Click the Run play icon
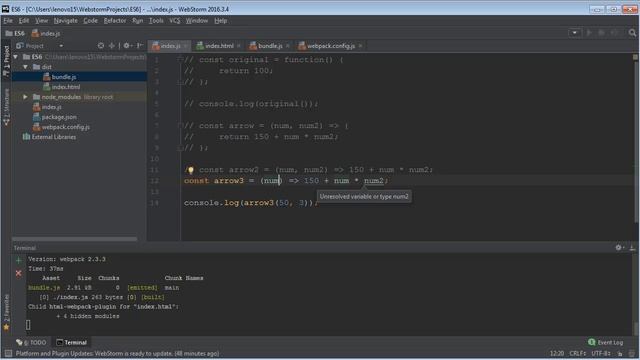This screenshot has height=360, width=640. 589,33
